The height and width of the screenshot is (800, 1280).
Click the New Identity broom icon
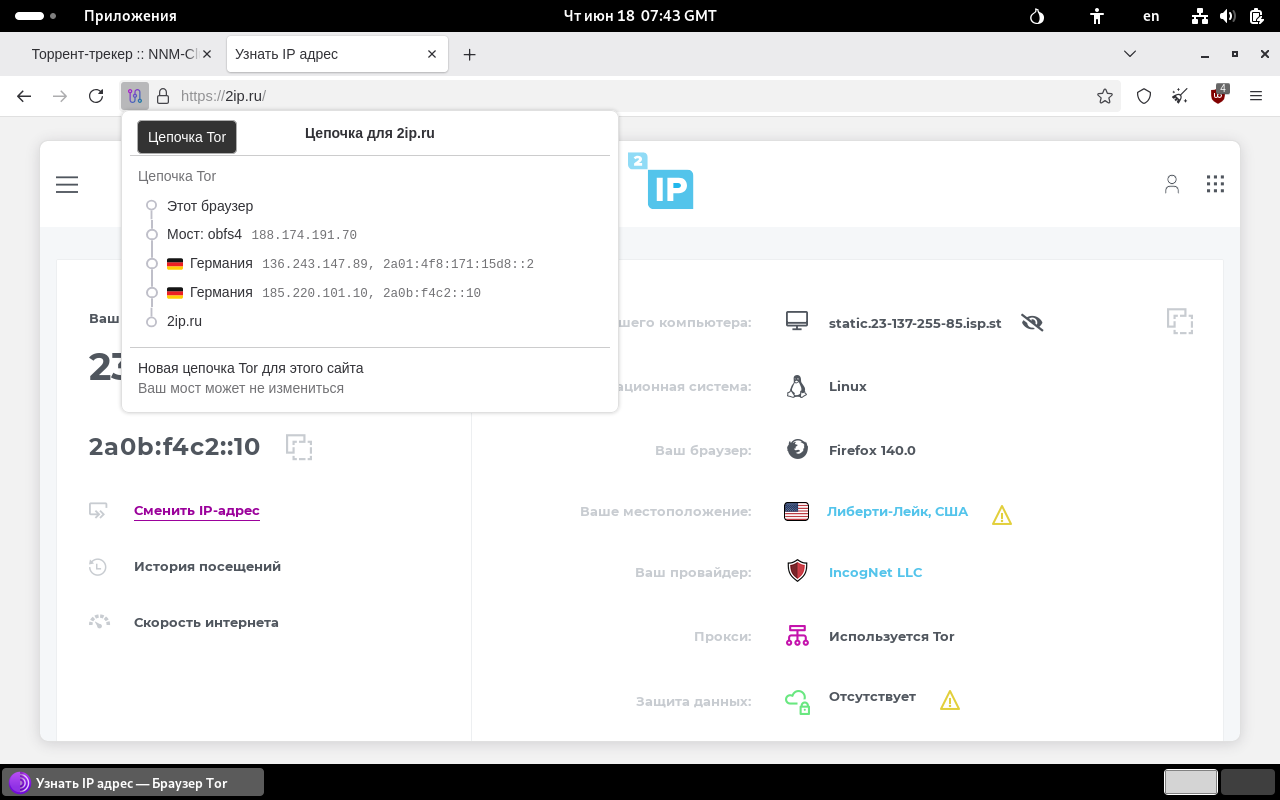pyautogui.click(x=1181, y=96)
